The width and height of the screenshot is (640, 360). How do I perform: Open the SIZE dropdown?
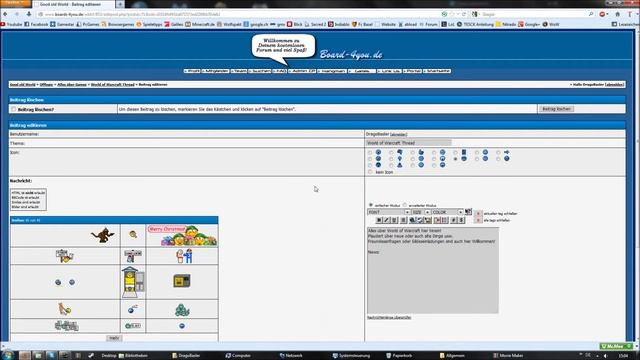point(420,212)
